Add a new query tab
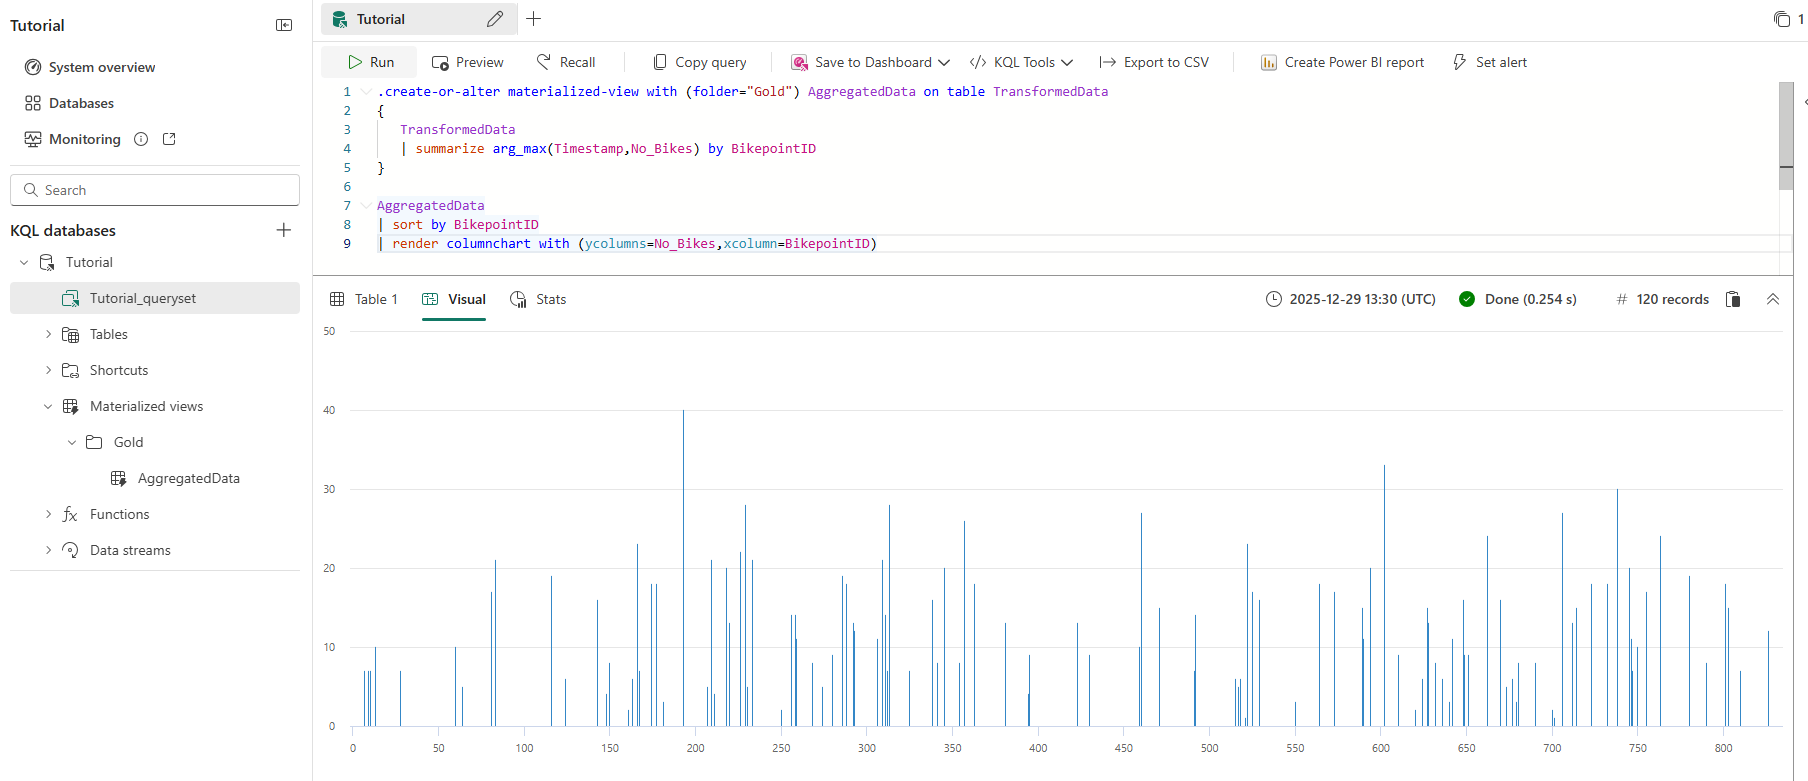The height and width of the screenshot is (781, 1808). tap(534, 19)
